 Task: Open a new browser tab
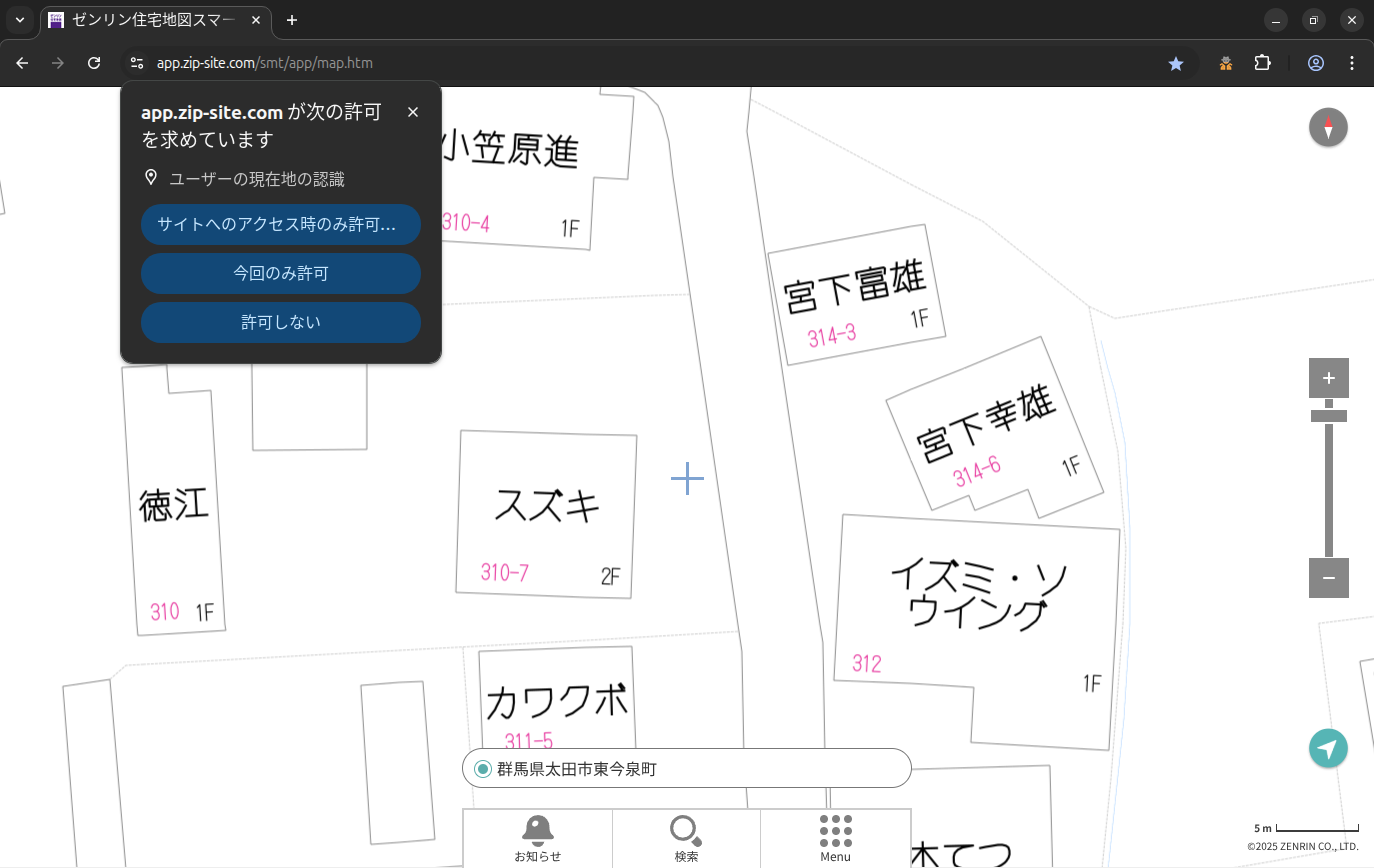pyautogui.click(x=291, y=20)
